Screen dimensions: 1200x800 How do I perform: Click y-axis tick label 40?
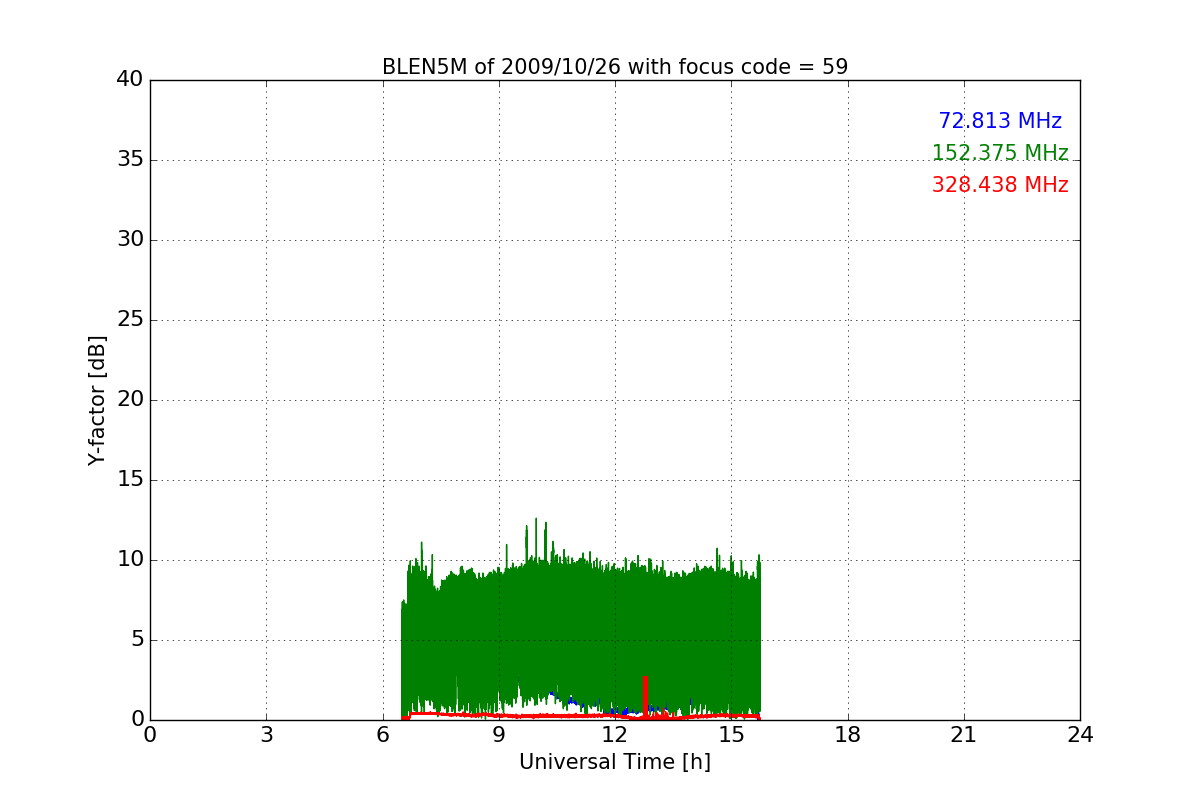pyautogui.click(x=130, y=80)
